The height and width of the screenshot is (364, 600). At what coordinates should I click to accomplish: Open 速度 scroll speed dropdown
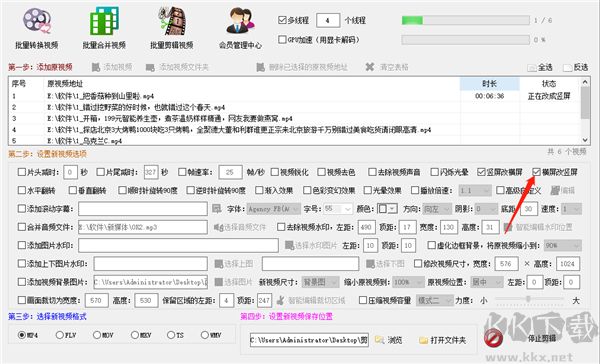[x=572, y=209]
